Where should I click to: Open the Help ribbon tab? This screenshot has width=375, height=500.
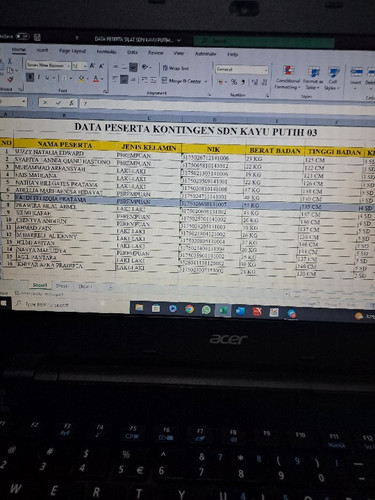(x=233, y=54)
